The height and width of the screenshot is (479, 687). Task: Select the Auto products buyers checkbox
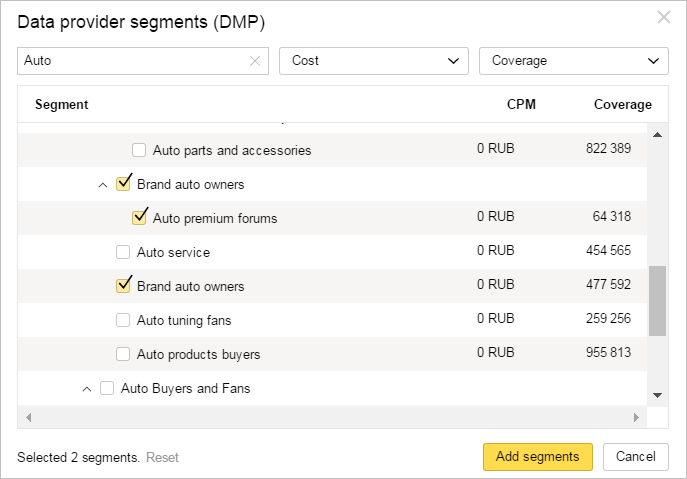point(123,354)
